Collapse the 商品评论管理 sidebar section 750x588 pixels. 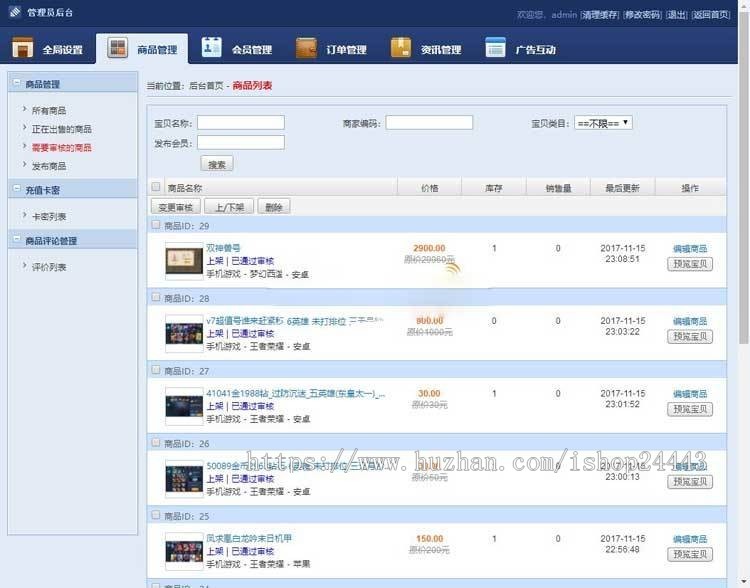pyautogui.click(x=16, y=239)
